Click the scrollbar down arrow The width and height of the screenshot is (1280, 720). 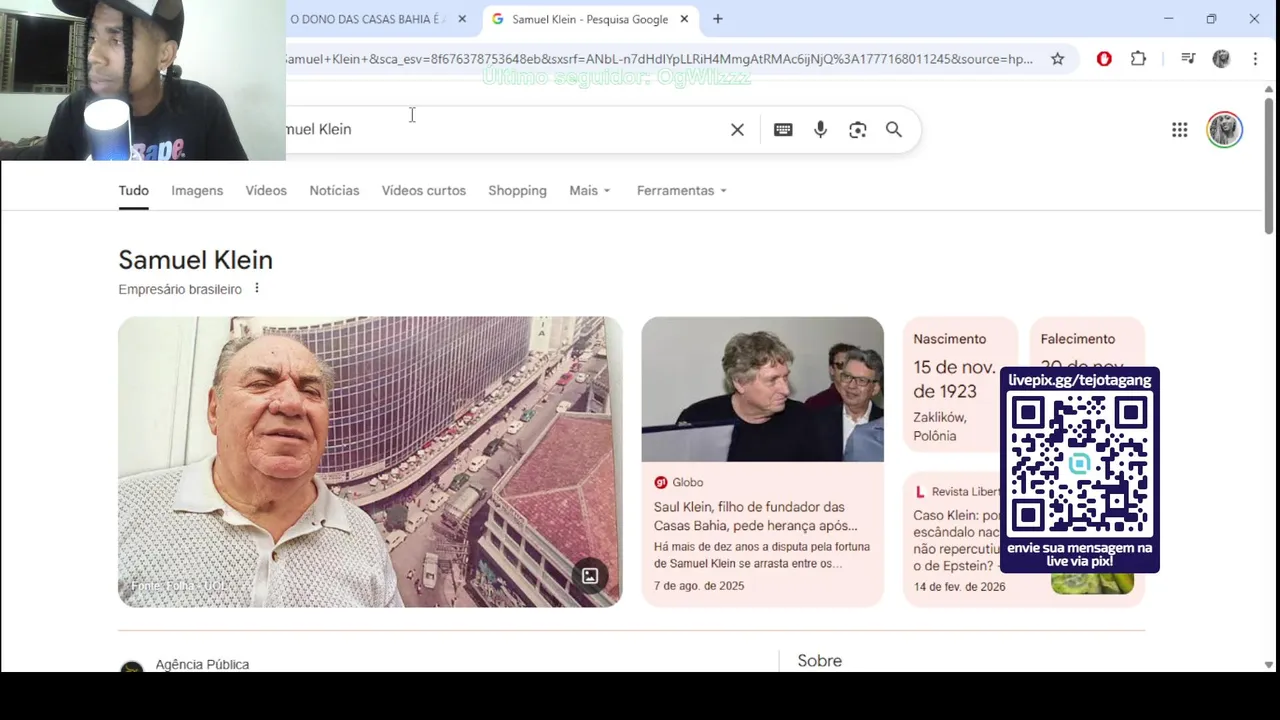point(1269,664)
